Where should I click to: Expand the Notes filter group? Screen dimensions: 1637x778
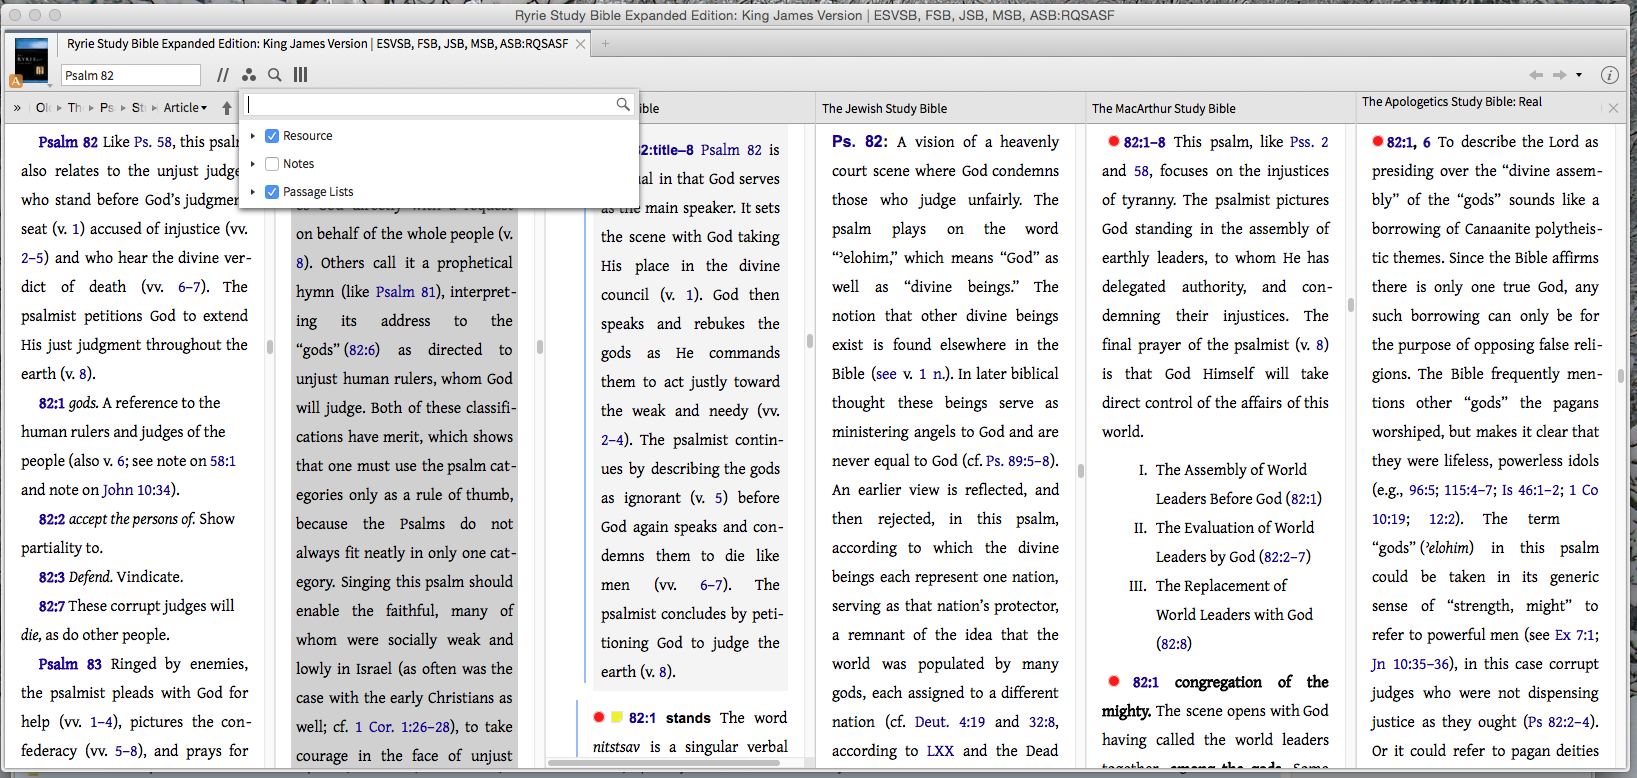pyautogui.click(x=253, y=164)
